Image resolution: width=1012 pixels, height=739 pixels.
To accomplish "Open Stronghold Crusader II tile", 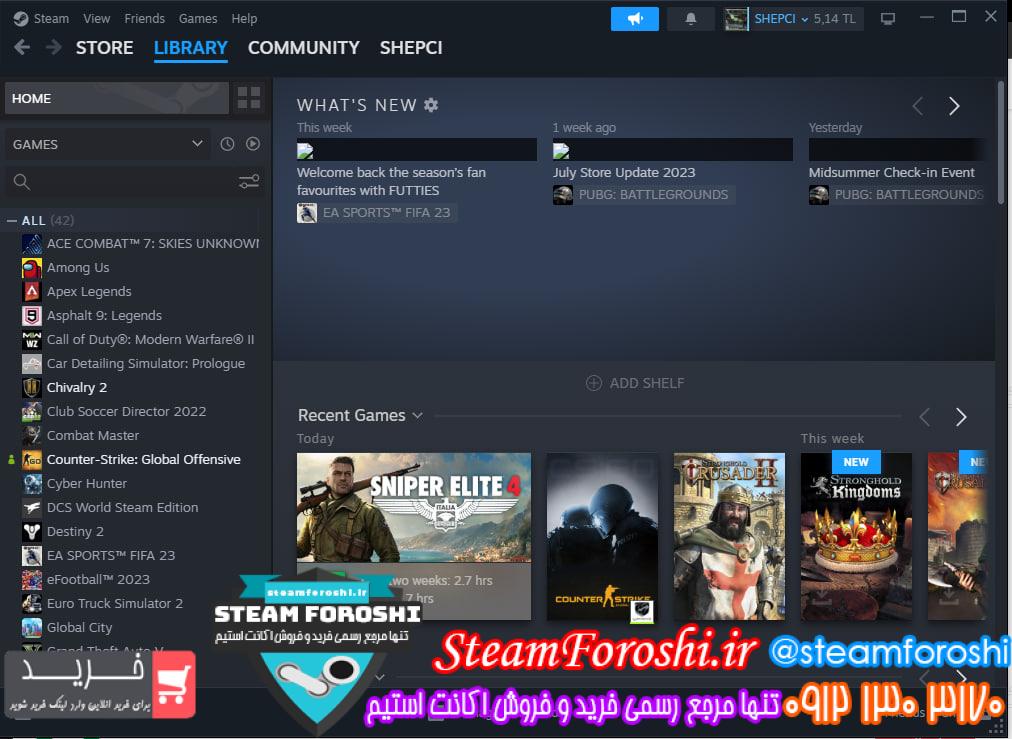I will click(x=729, y=536).
